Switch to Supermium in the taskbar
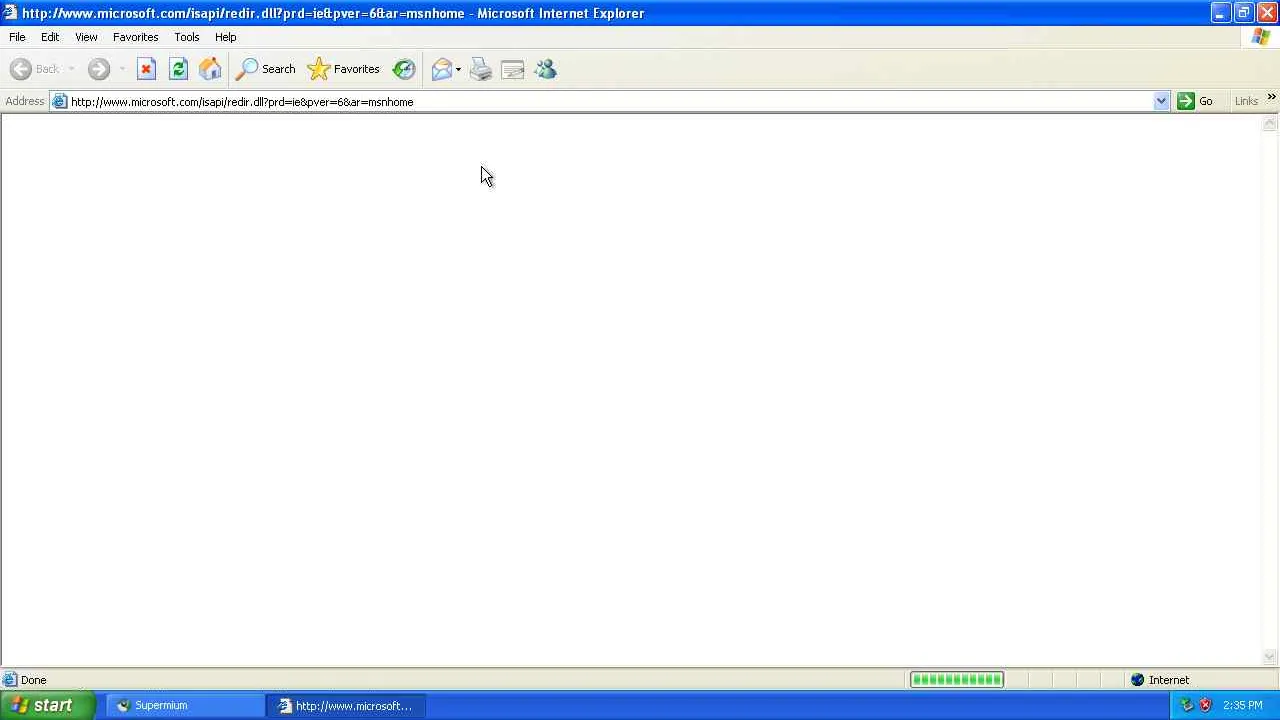The width and height of the screenshot is (1280, 720). (x=184, y=706)
